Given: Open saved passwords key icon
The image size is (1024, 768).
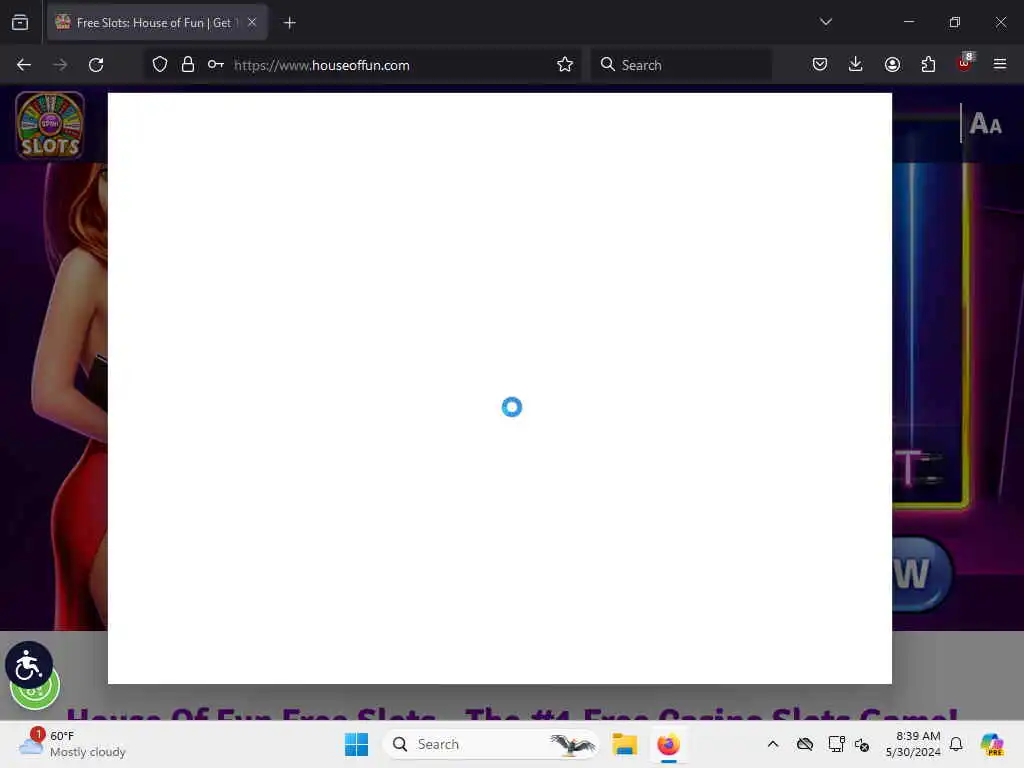Looking at the screenshot, I should pyautogui.click(x=216, y=65).
